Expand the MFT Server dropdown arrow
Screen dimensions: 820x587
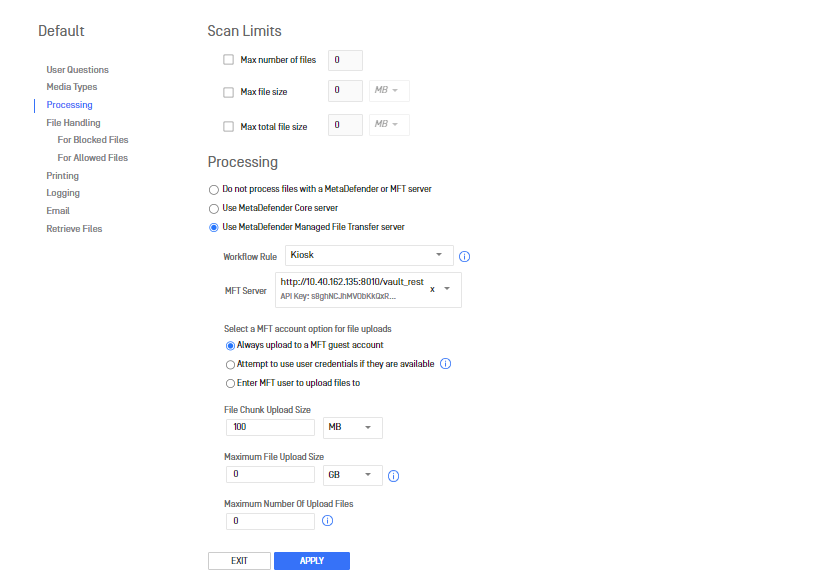(x=447, y=289)
